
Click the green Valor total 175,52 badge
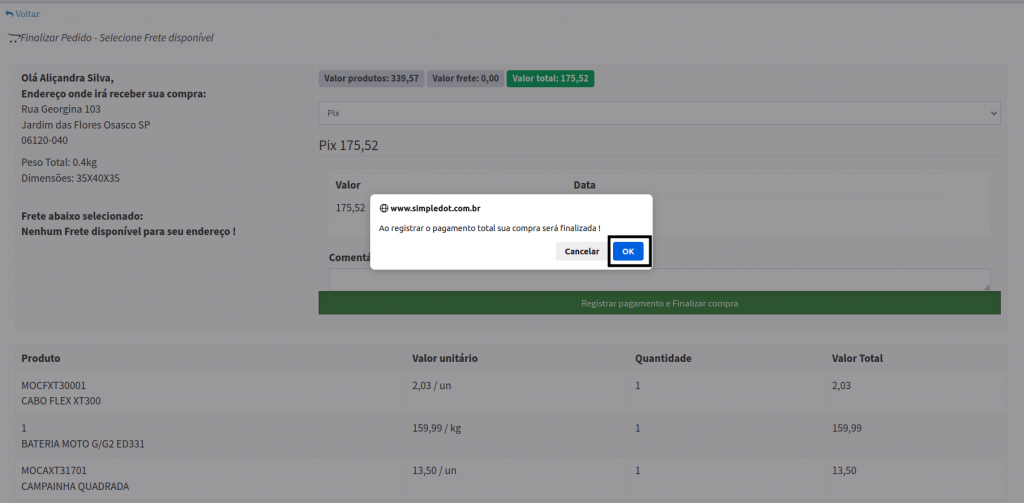pos(549,78)
